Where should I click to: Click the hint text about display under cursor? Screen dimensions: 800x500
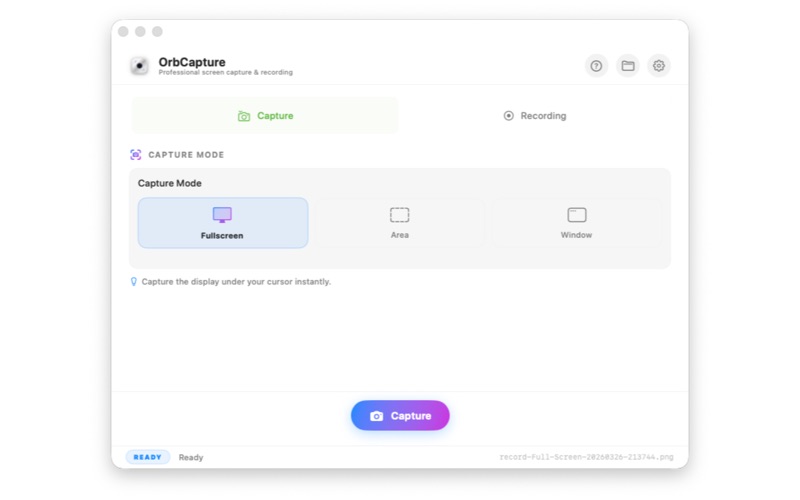point(236,282)
